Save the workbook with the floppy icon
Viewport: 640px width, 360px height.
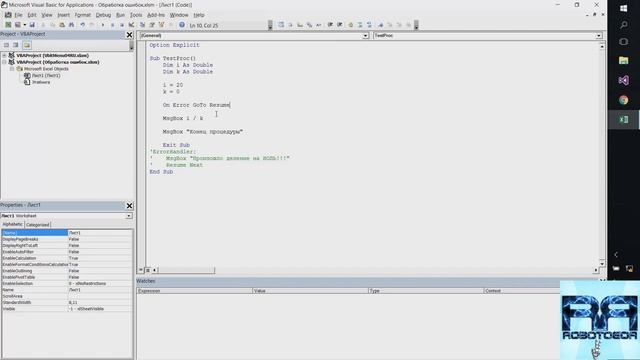pos(32,25)
